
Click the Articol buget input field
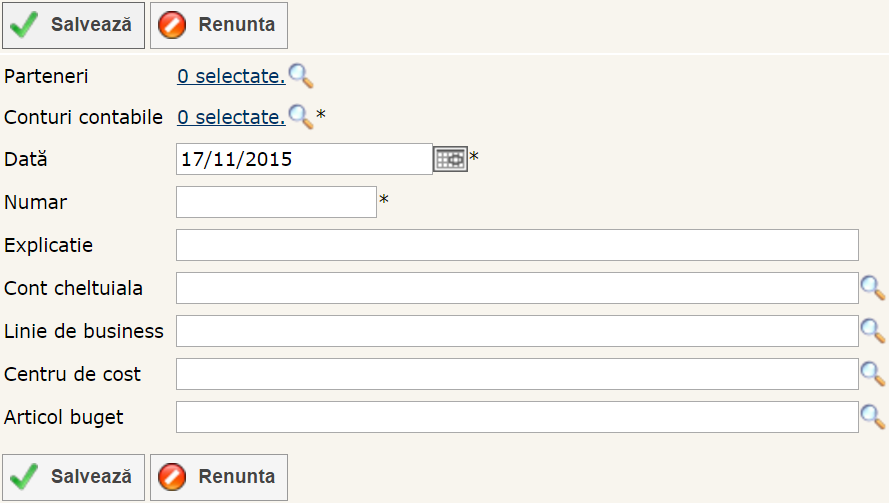517,417
